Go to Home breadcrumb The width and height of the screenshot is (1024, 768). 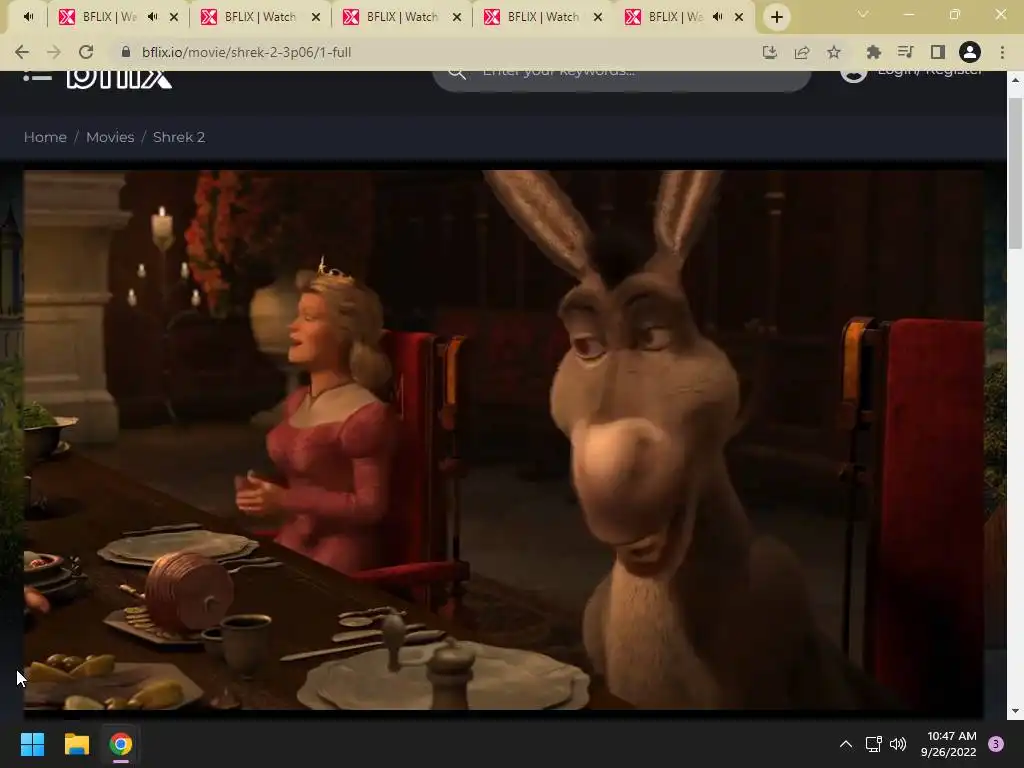45,137
